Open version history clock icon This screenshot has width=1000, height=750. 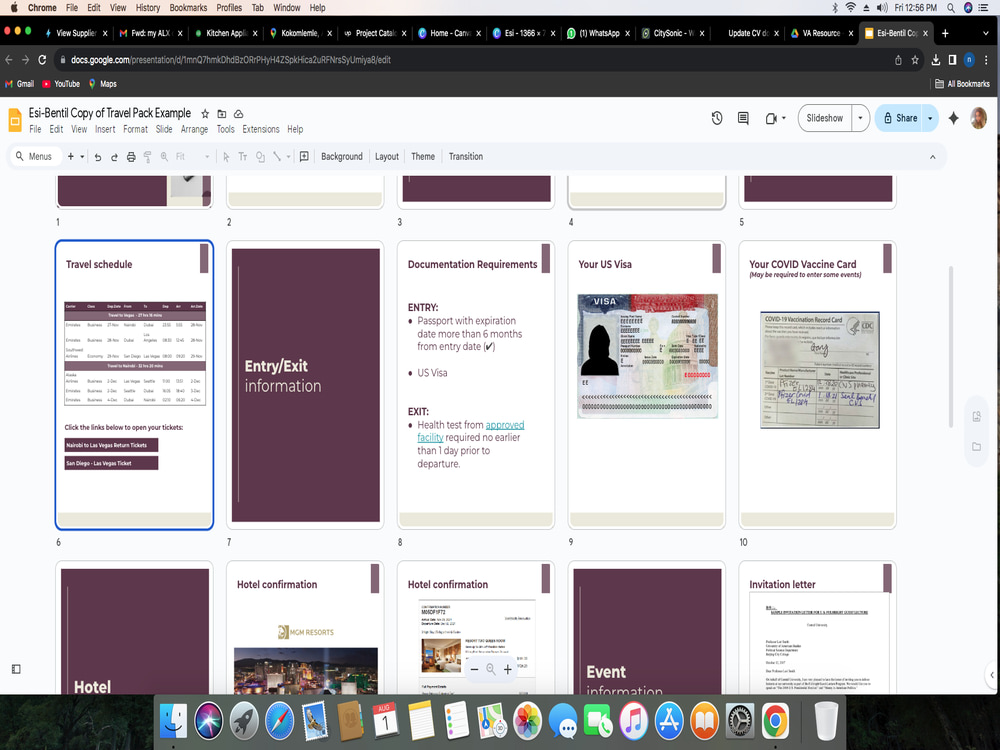point(717,119)
